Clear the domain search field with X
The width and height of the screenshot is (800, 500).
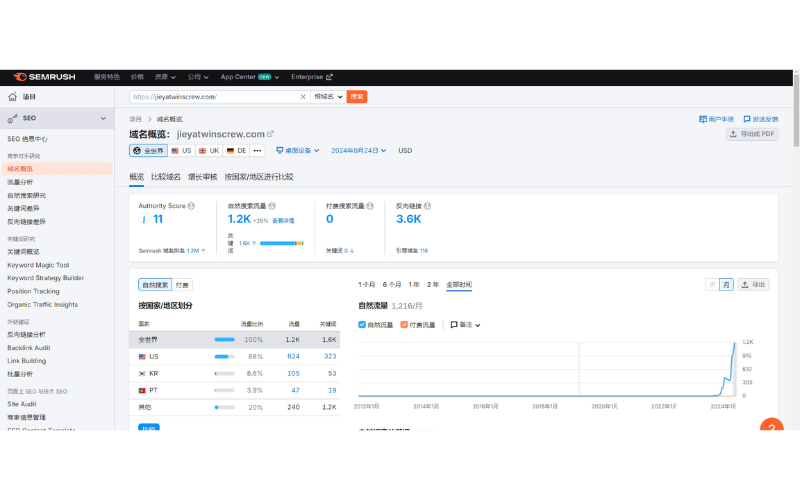[x=303, y=97]
